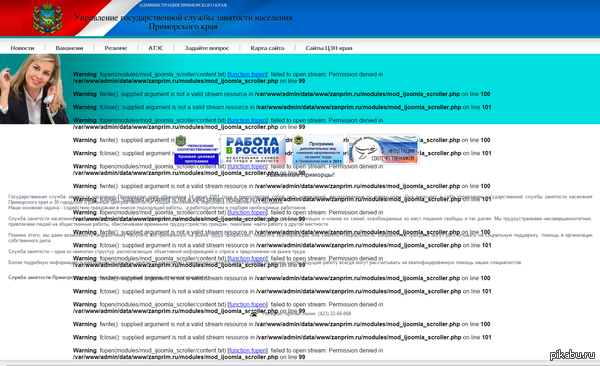Follow the first function.fopen link
The image size is (600, 366).
[x=248, y=74]
